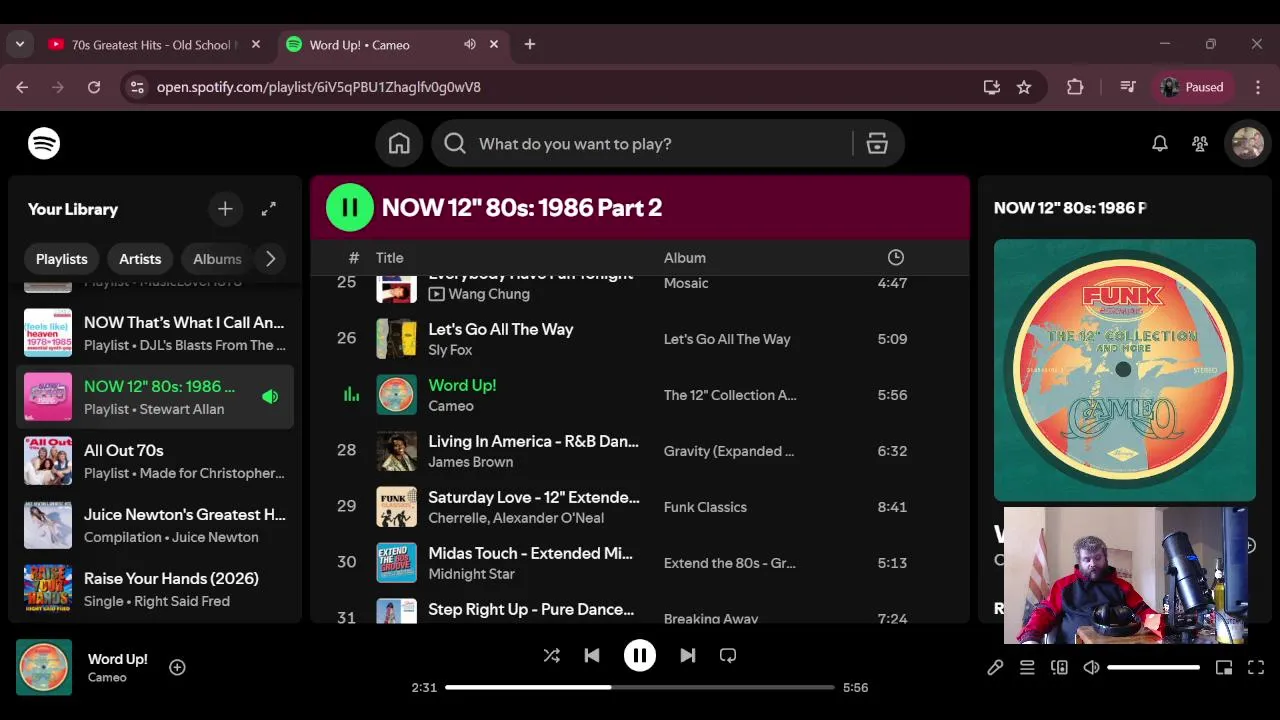Select the Albums filter chip
This screenshot has height=720, width=1280.
217,259
